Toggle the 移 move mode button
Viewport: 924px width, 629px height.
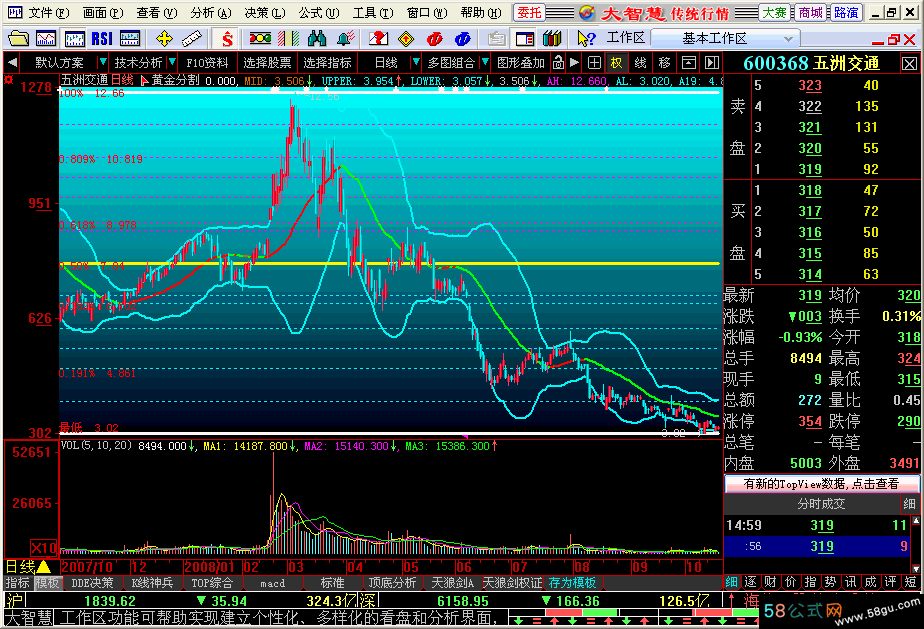click(x=665, y=62)
